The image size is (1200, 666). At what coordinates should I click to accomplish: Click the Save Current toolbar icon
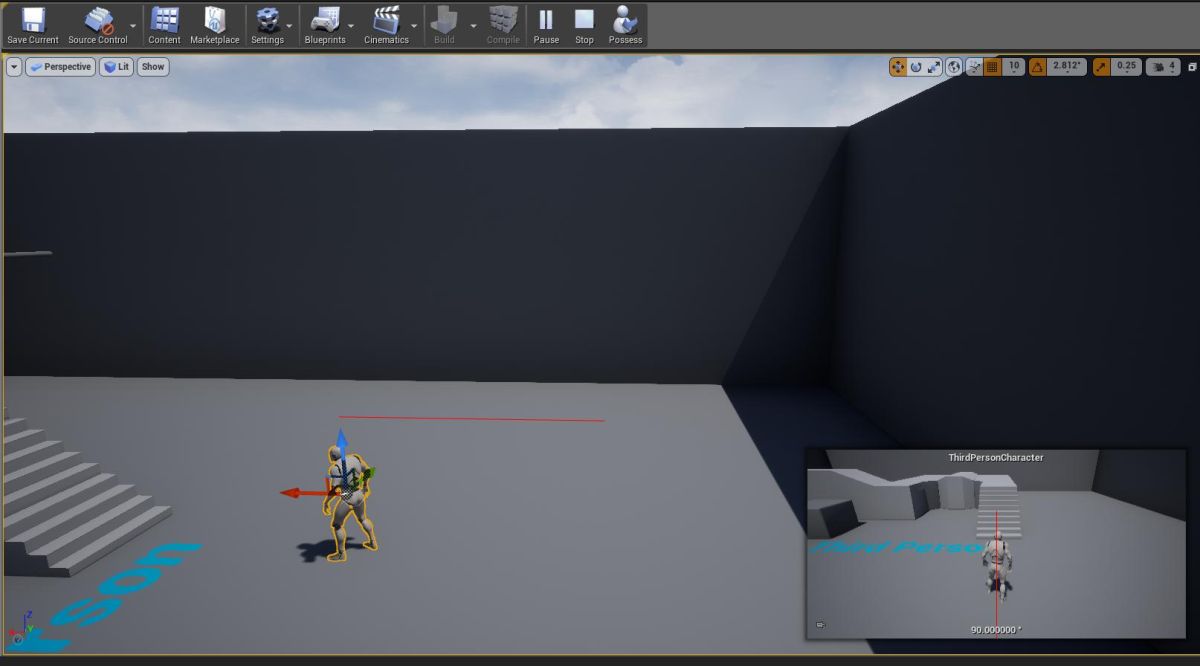tap(33, 25)
